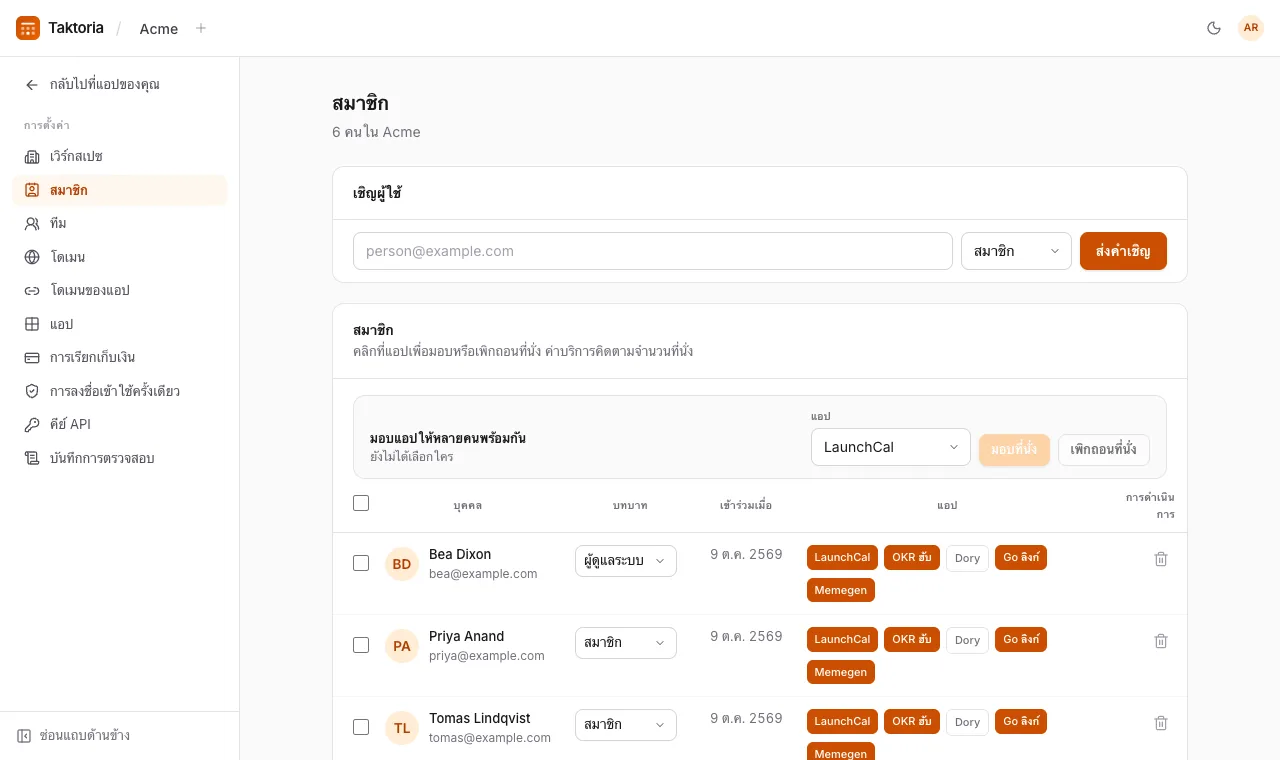1280x760 pixels.
Task: Open การลงชื่อเข้าใช้ครั้งเดียว SSO page
Action: [x=120, y=391]
